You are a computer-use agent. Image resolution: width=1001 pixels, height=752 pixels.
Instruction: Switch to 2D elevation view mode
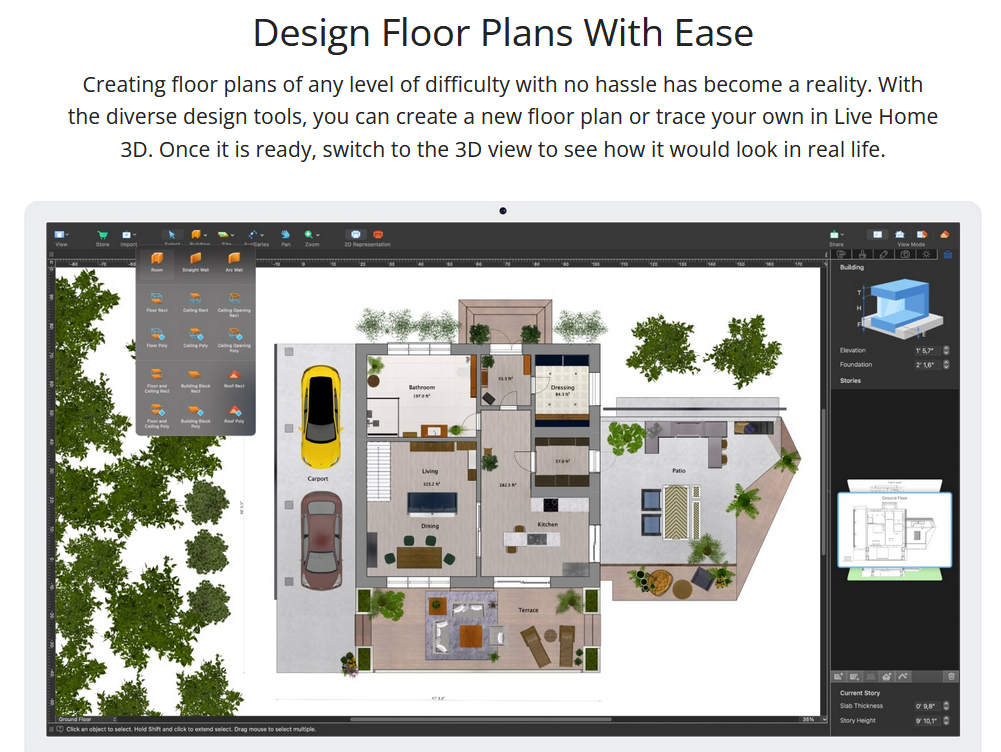[899, 234]
